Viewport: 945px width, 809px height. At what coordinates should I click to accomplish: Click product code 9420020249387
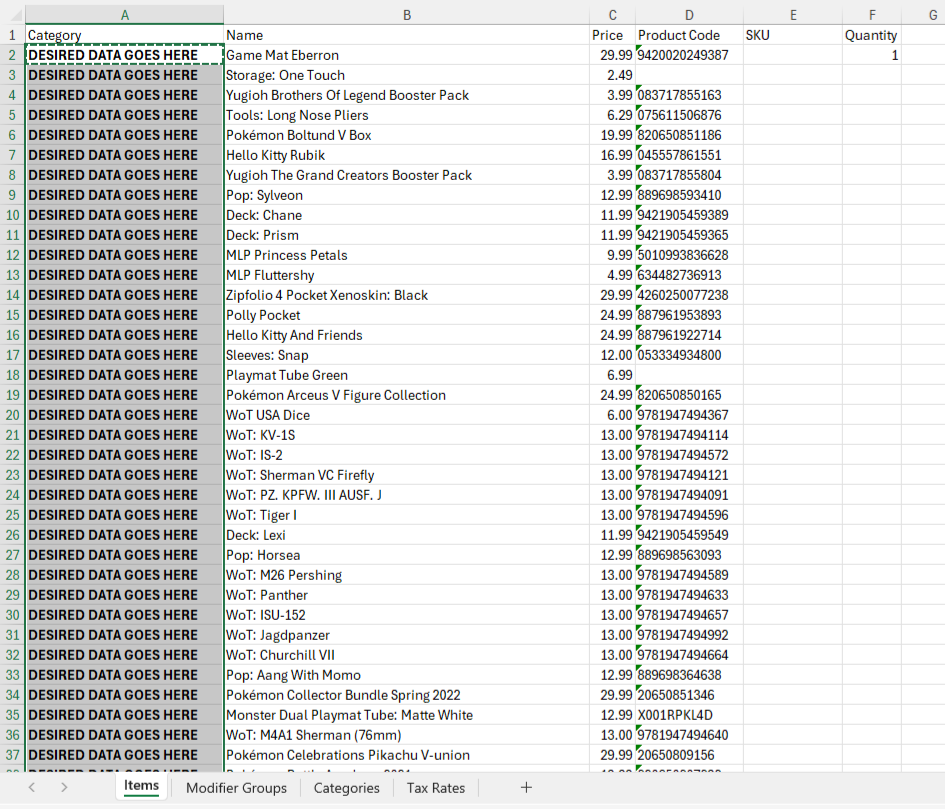pos(689,55)
